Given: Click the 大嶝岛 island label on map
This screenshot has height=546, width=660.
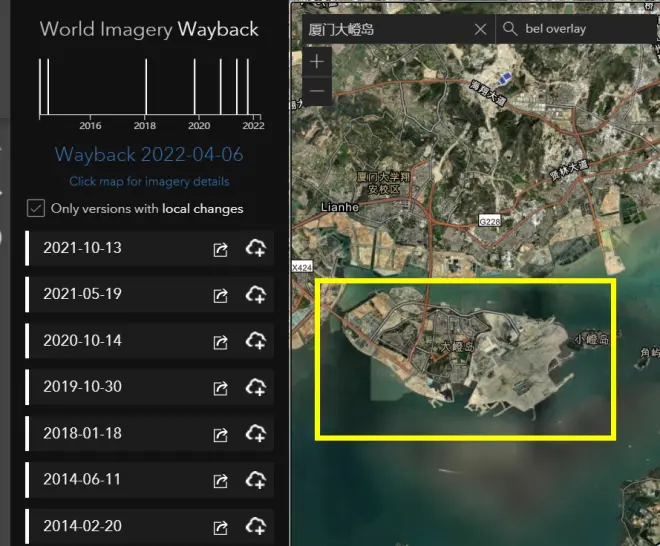Looking at the screenshot, I should (458, 347).
